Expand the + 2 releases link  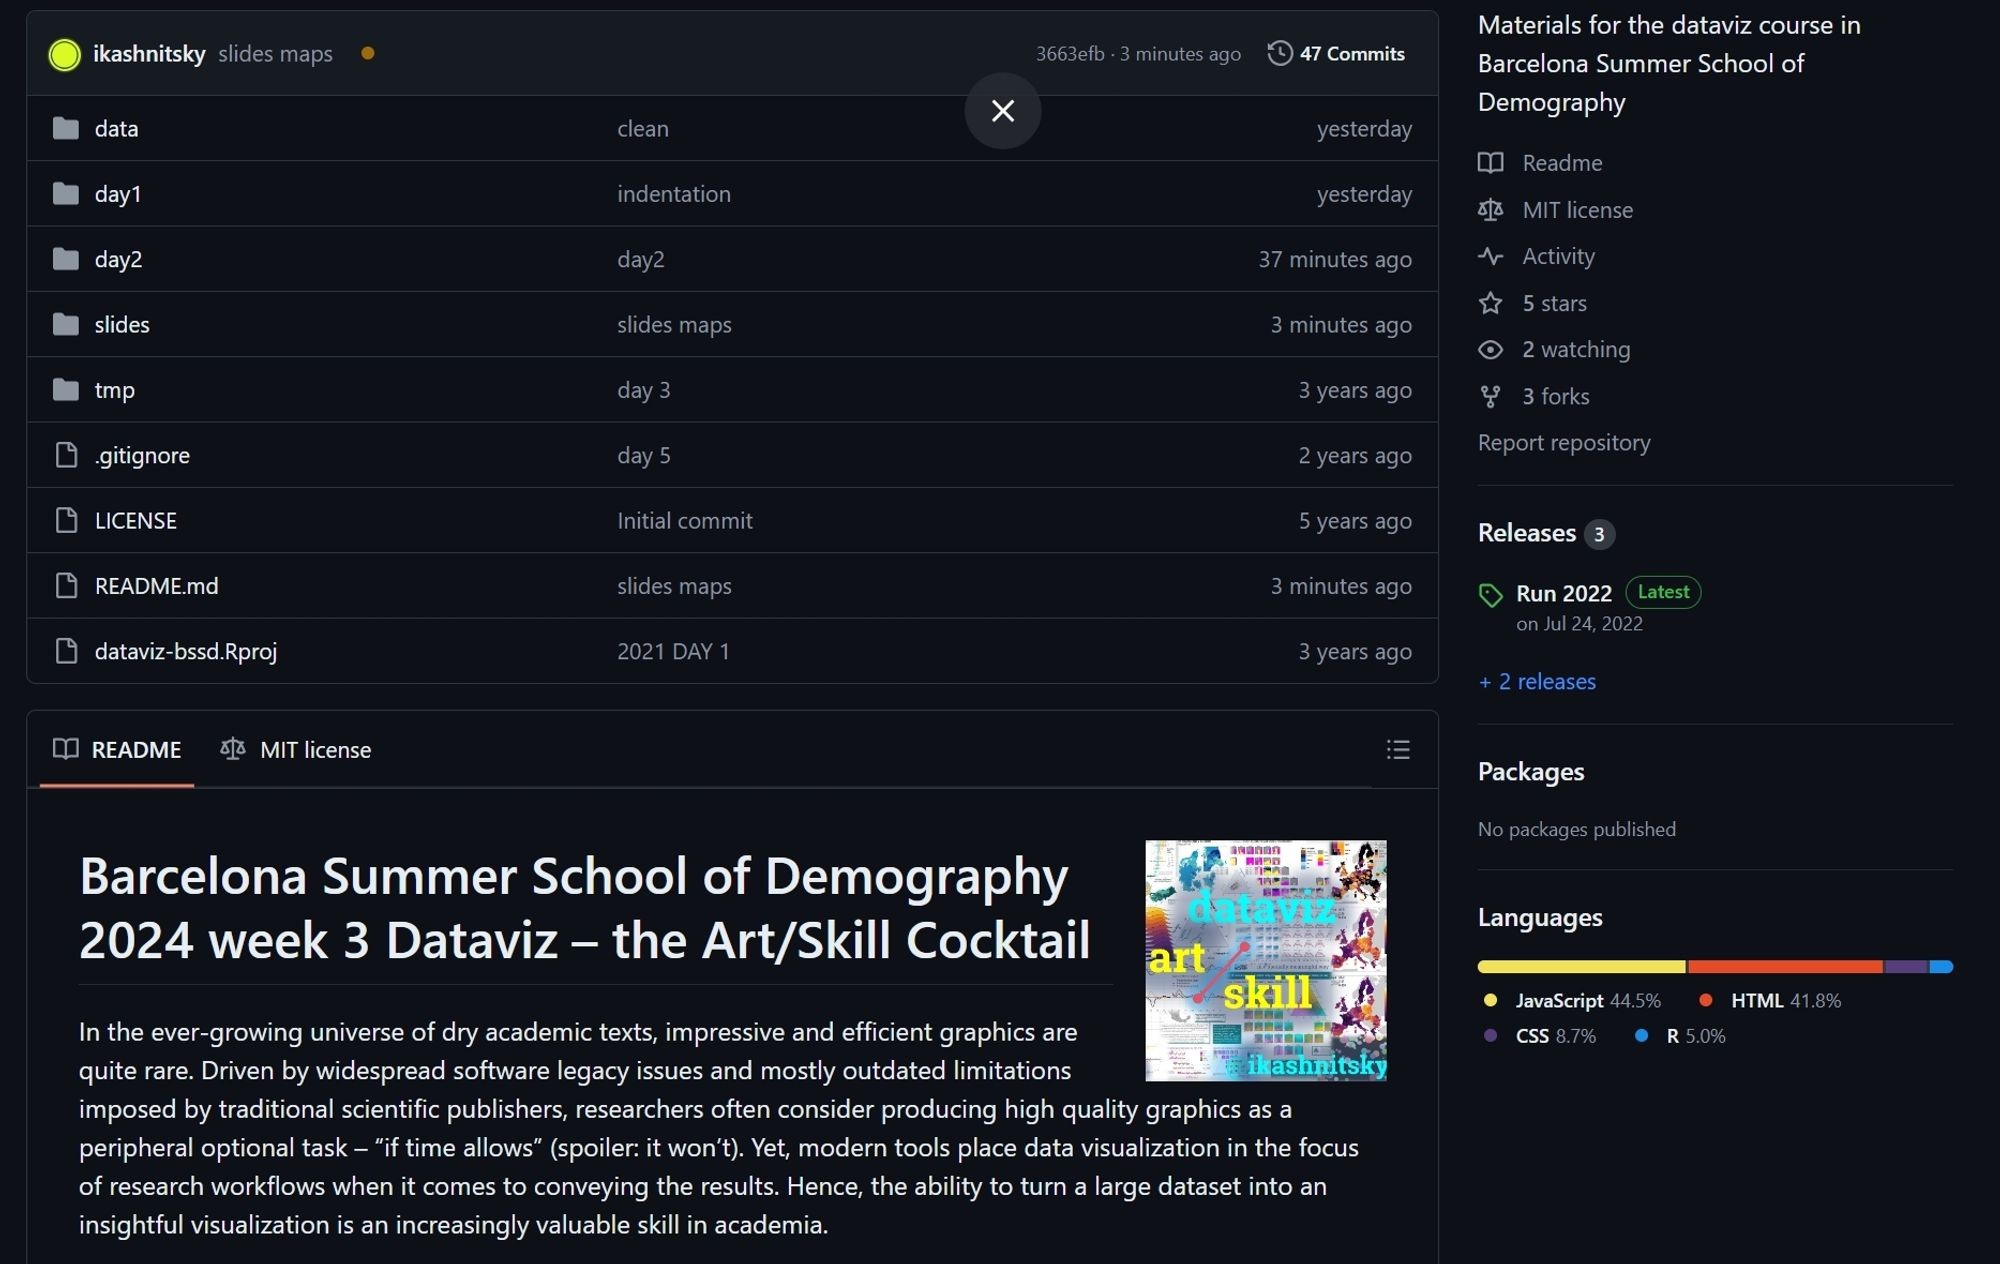coord(1537,681)
